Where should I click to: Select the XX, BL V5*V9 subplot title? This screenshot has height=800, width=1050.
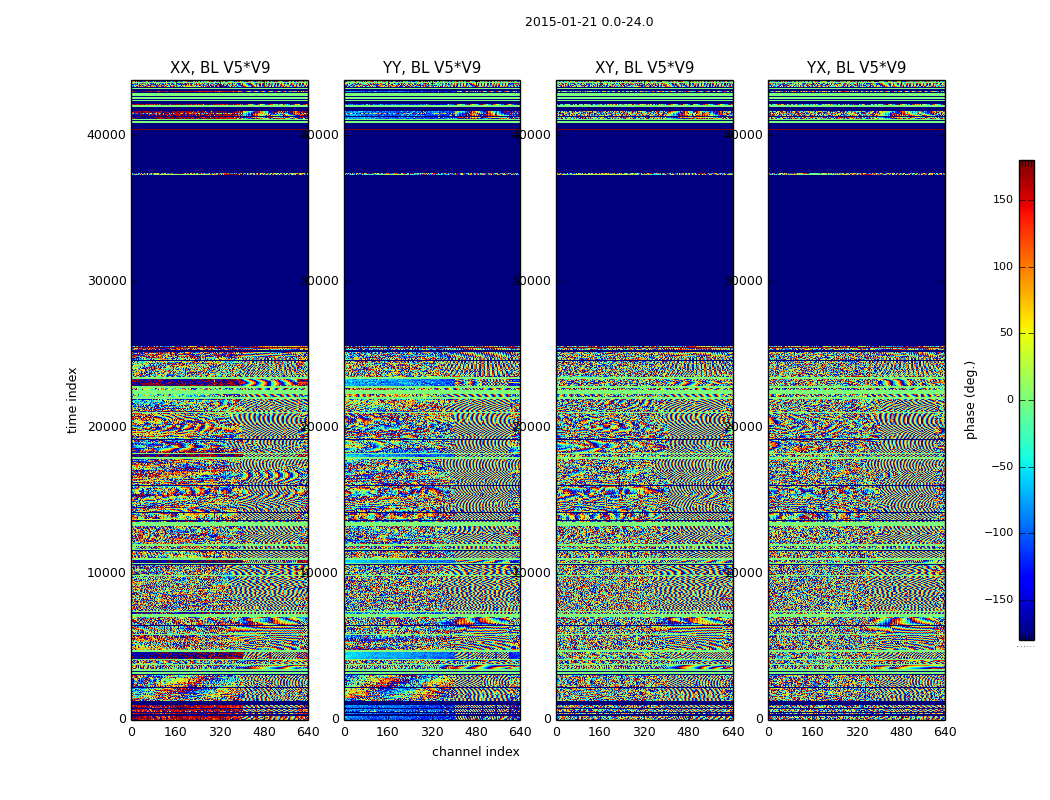tap(220, 68)
